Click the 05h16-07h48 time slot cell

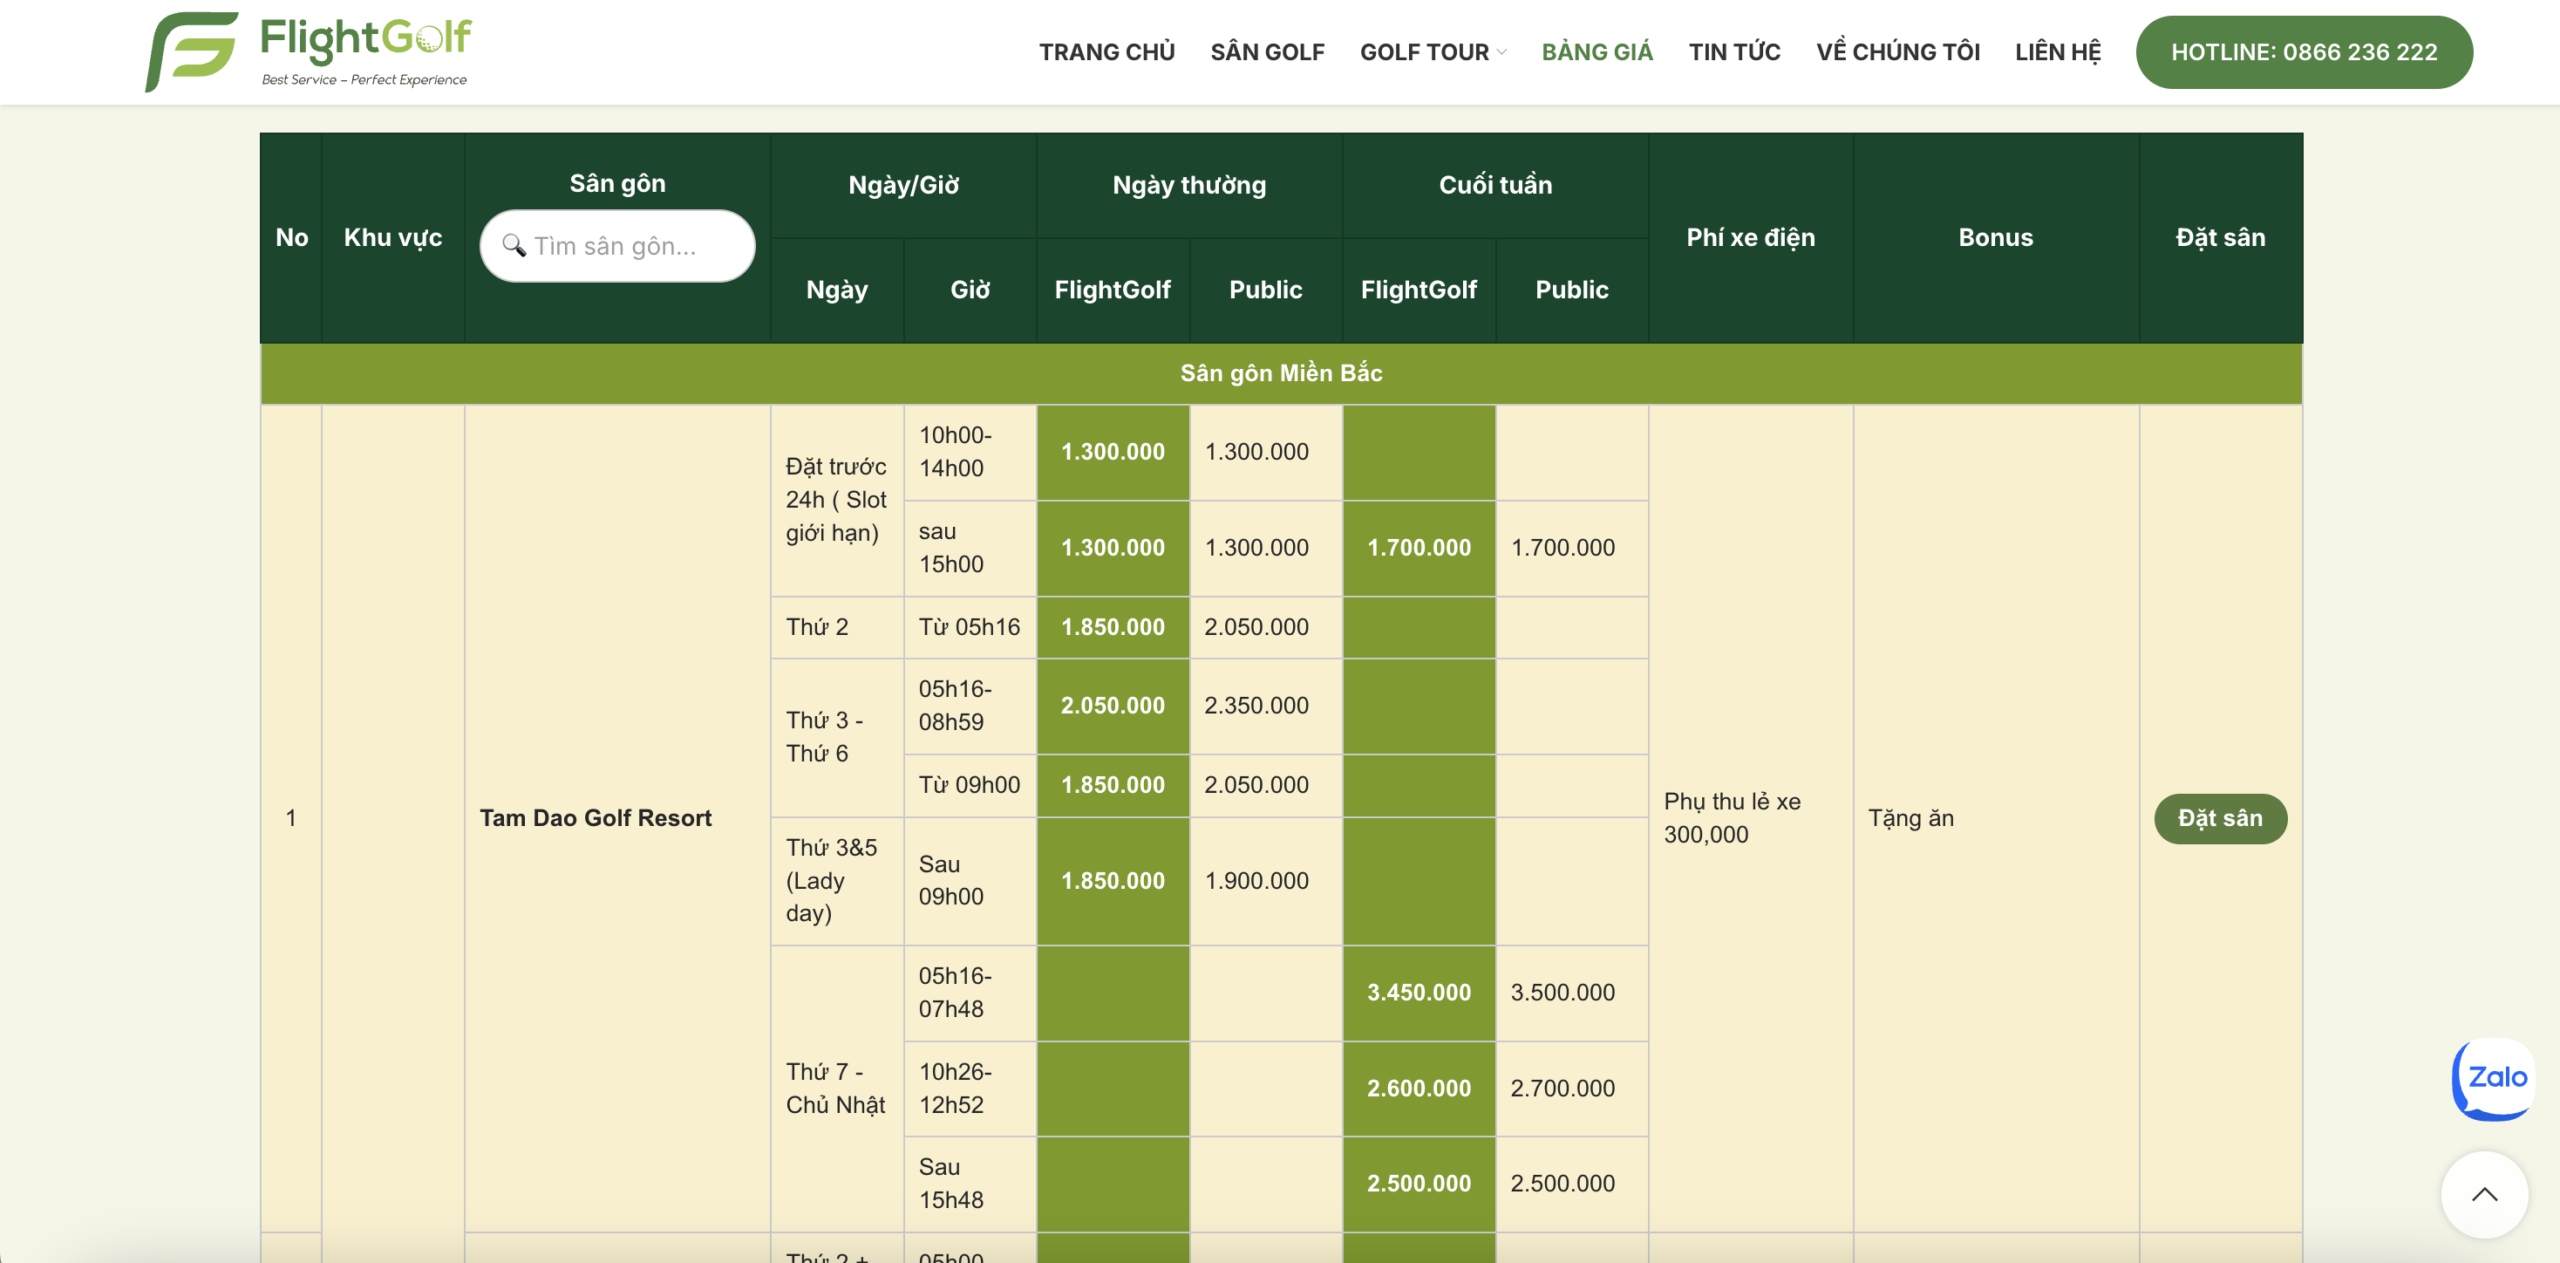(x=970, y=993)
